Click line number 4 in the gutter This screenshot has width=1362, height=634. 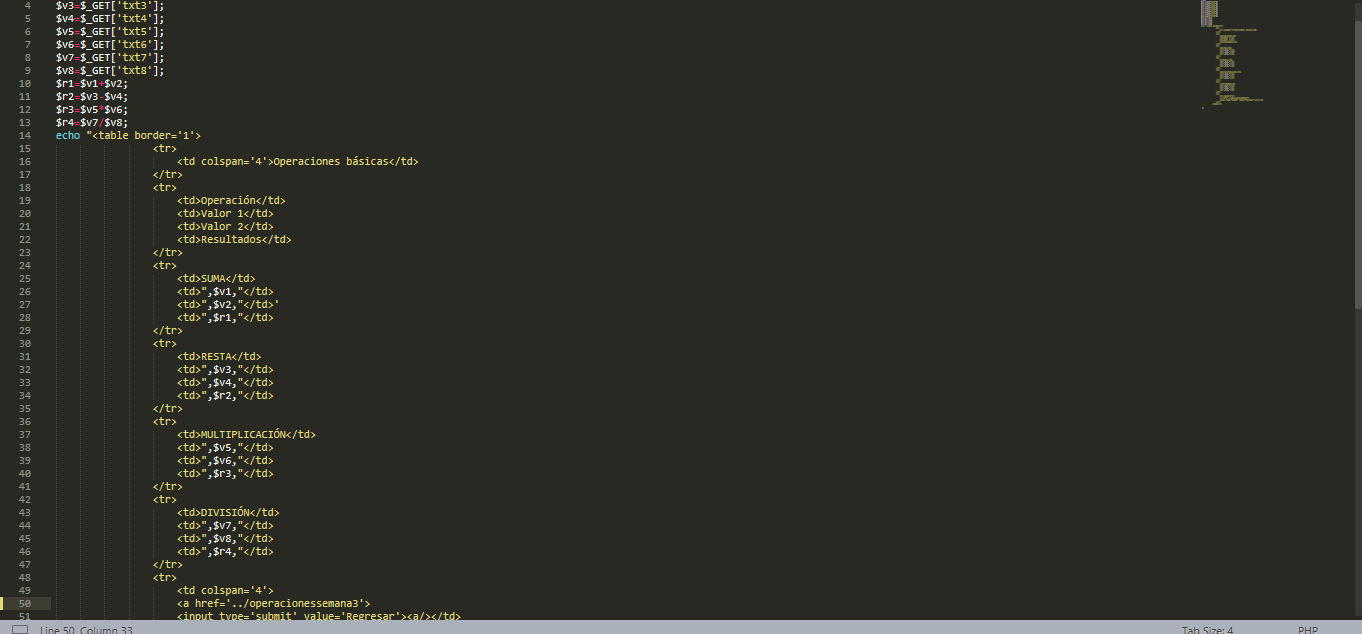(x=27, y=6)
